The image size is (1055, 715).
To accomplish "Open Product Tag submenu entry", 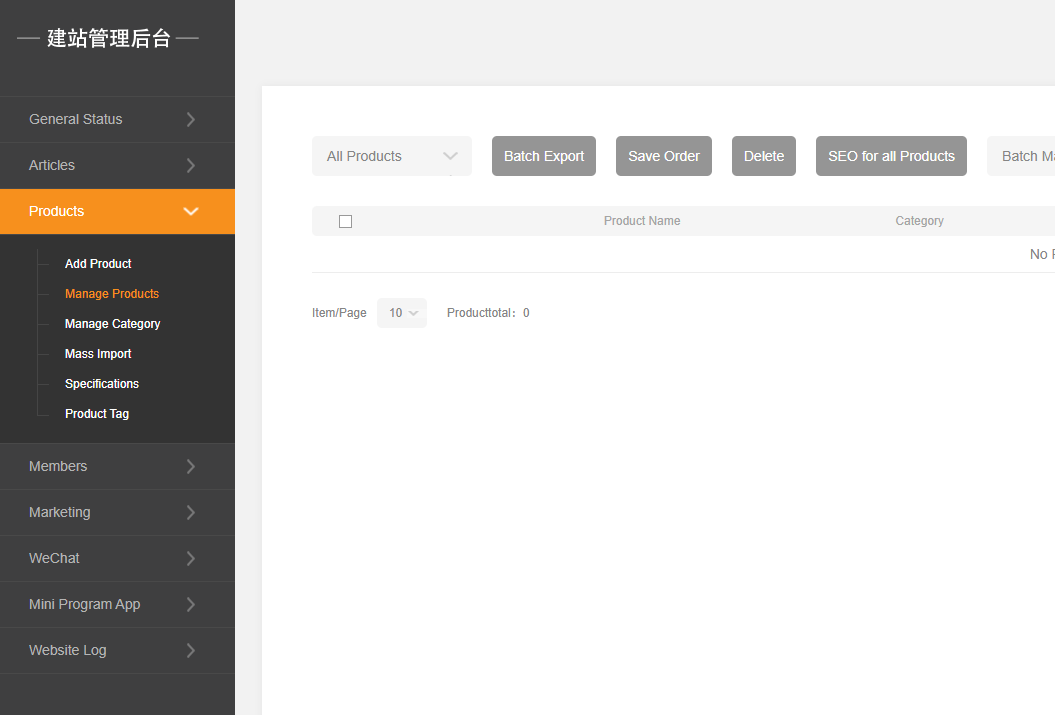I will point(97,414).
